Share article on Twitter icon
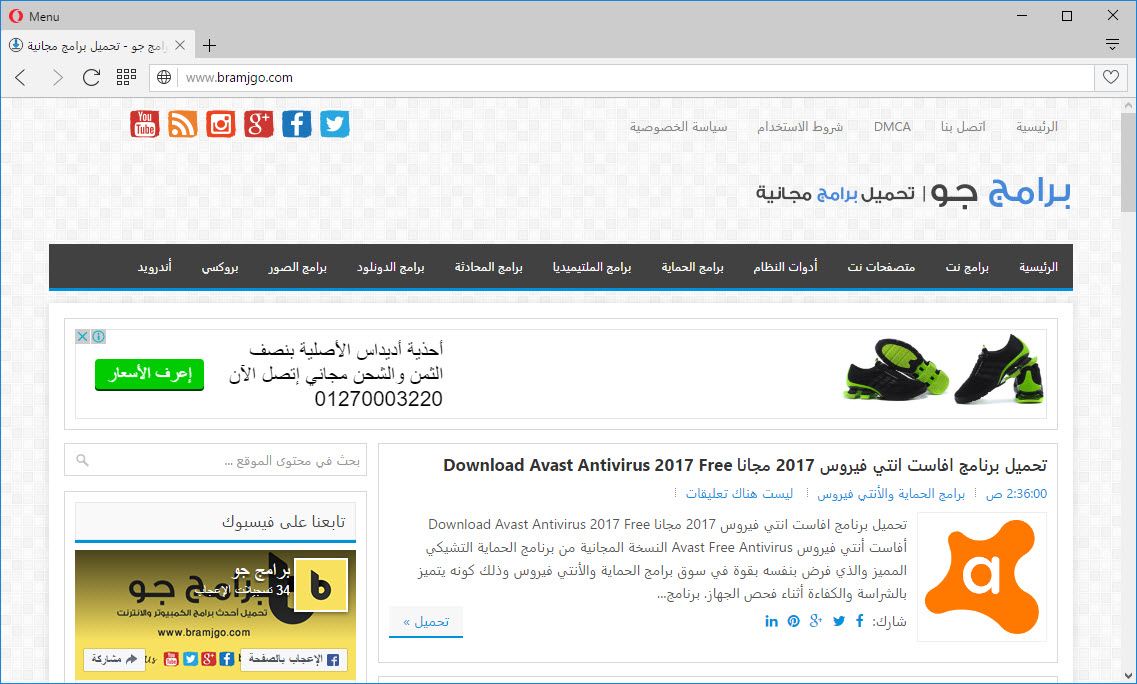1137x684 pixels. (839, 621)
